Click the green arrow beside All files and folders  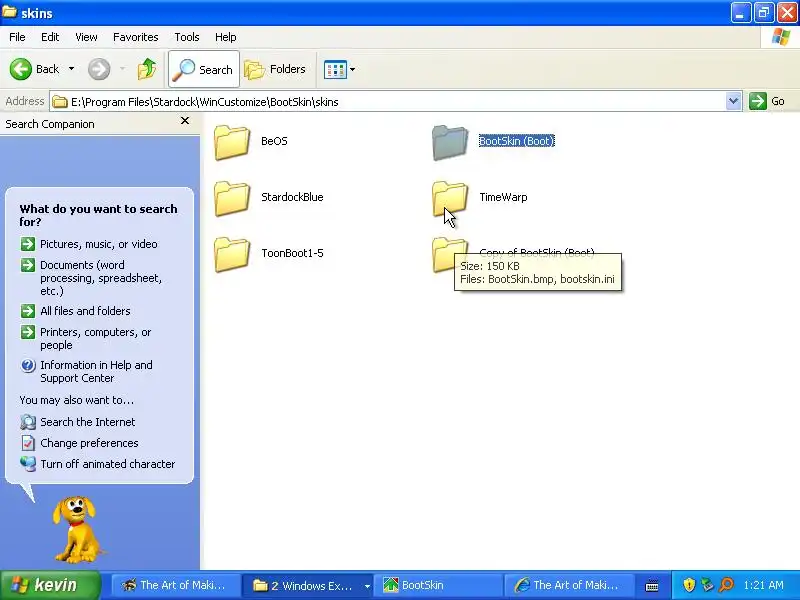coord(28,311)
